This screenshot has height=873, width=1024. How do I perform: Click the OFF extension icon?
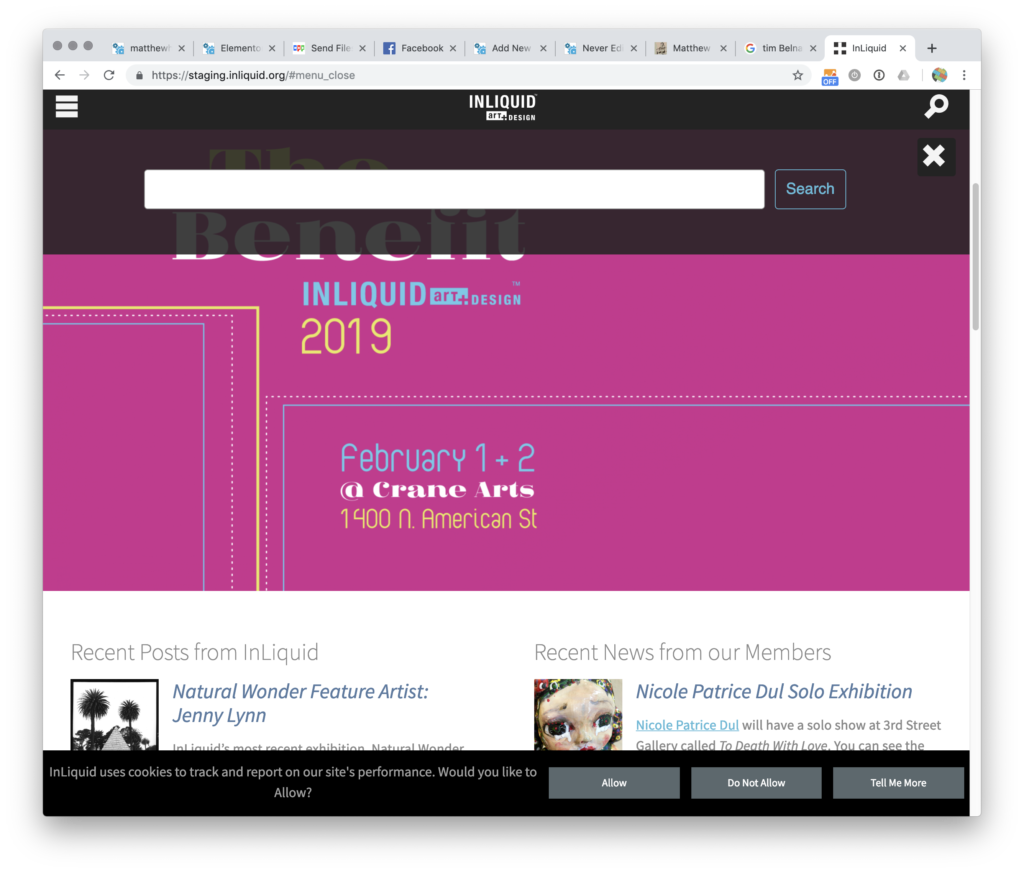(x=829, y=76)
